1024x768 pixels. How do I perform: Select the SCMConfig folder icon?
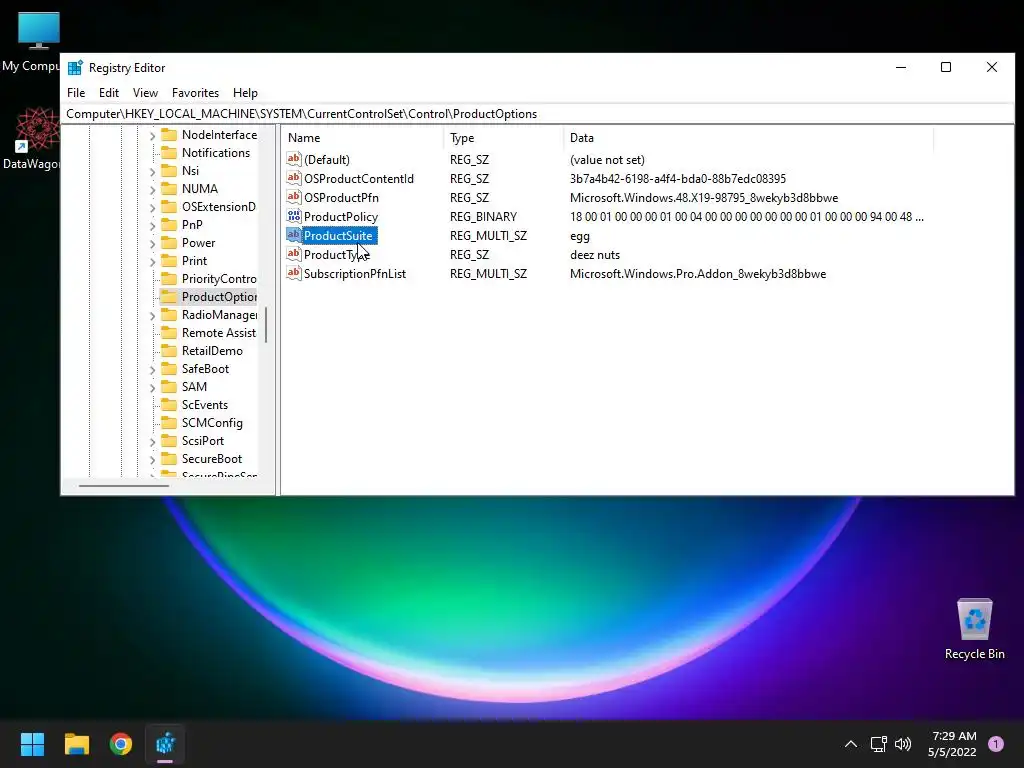click(x=169, y=423)
